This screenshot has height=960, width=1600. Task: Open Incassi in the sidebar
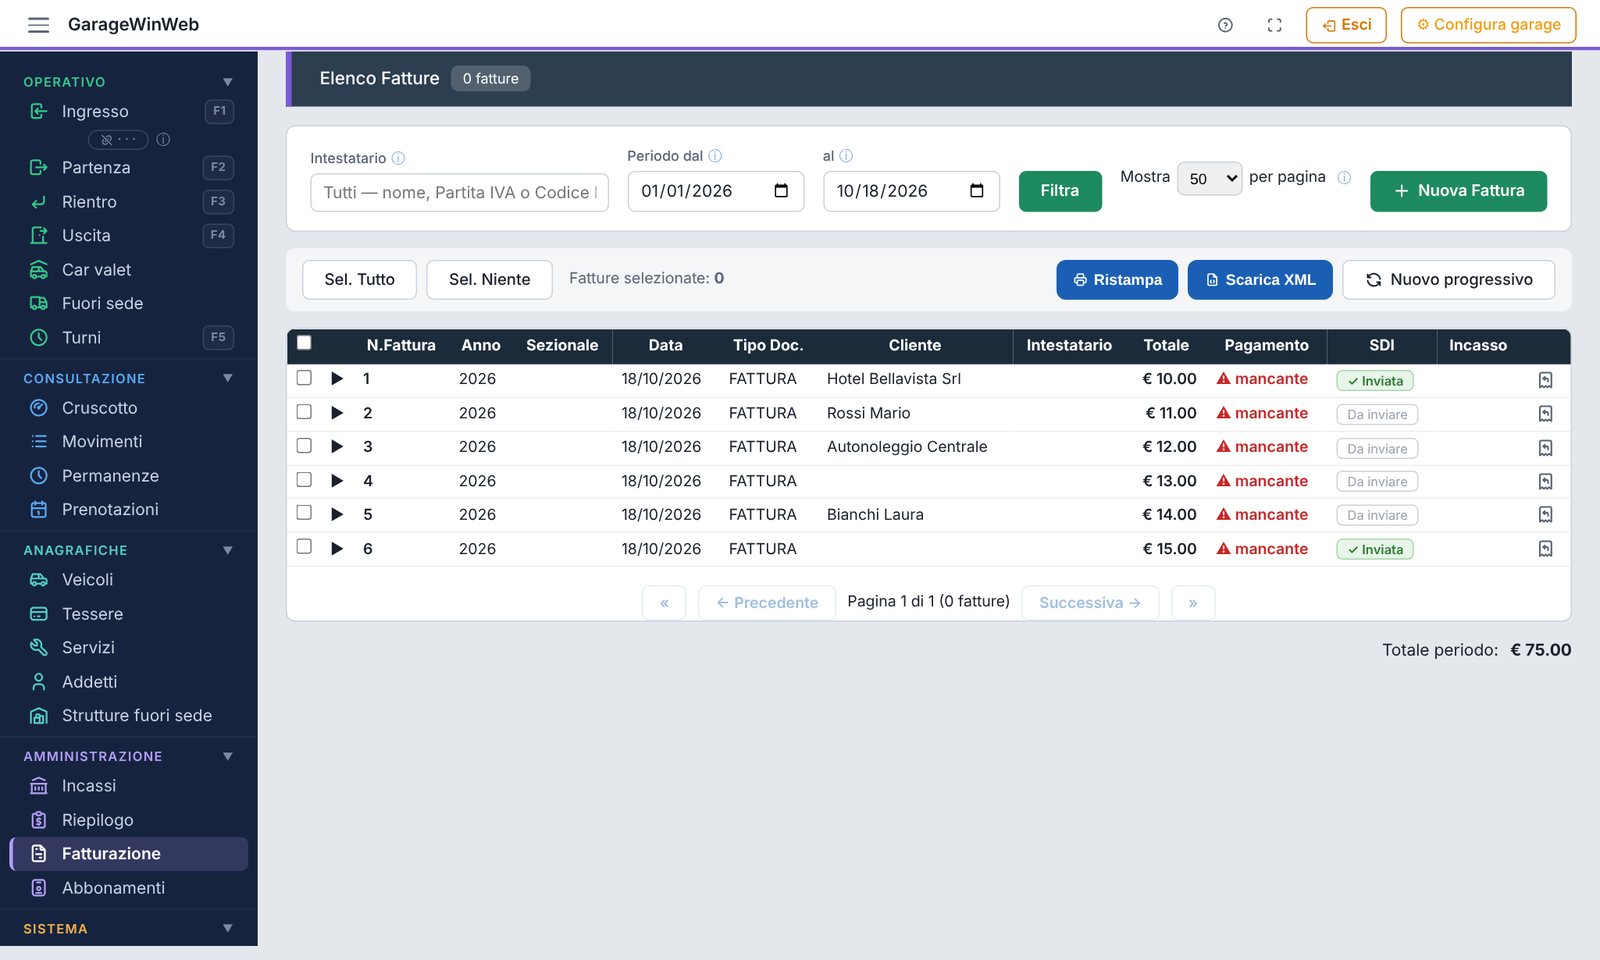128,786
